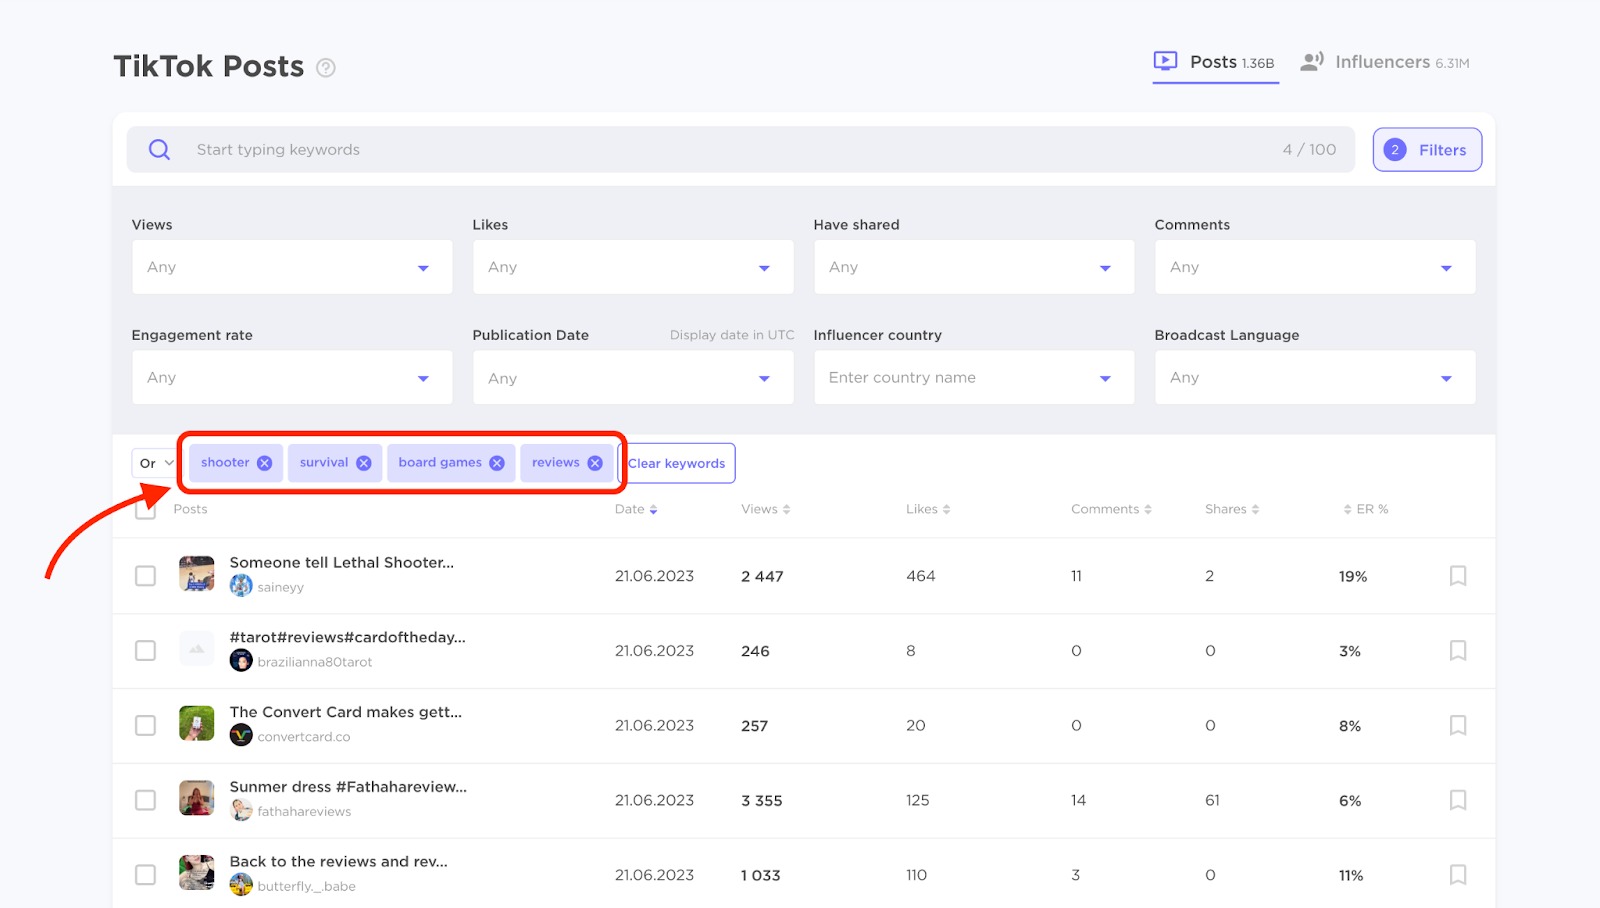The height and width of the screenshot is (908, 1600).
Task: Bookmark the saineyy post
Action: point(1458,576)
